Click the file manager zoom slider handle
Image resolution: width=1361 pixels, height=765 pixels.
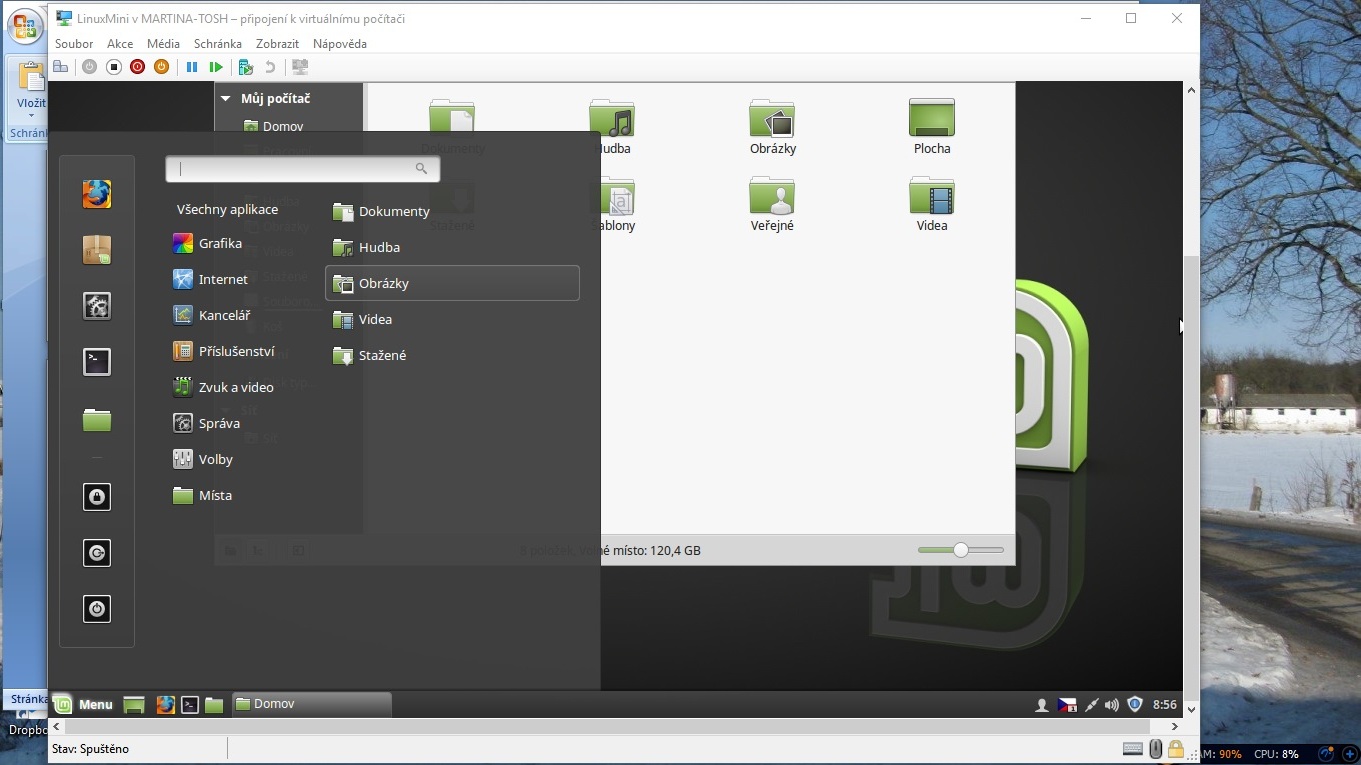click(x=961, y=550)
